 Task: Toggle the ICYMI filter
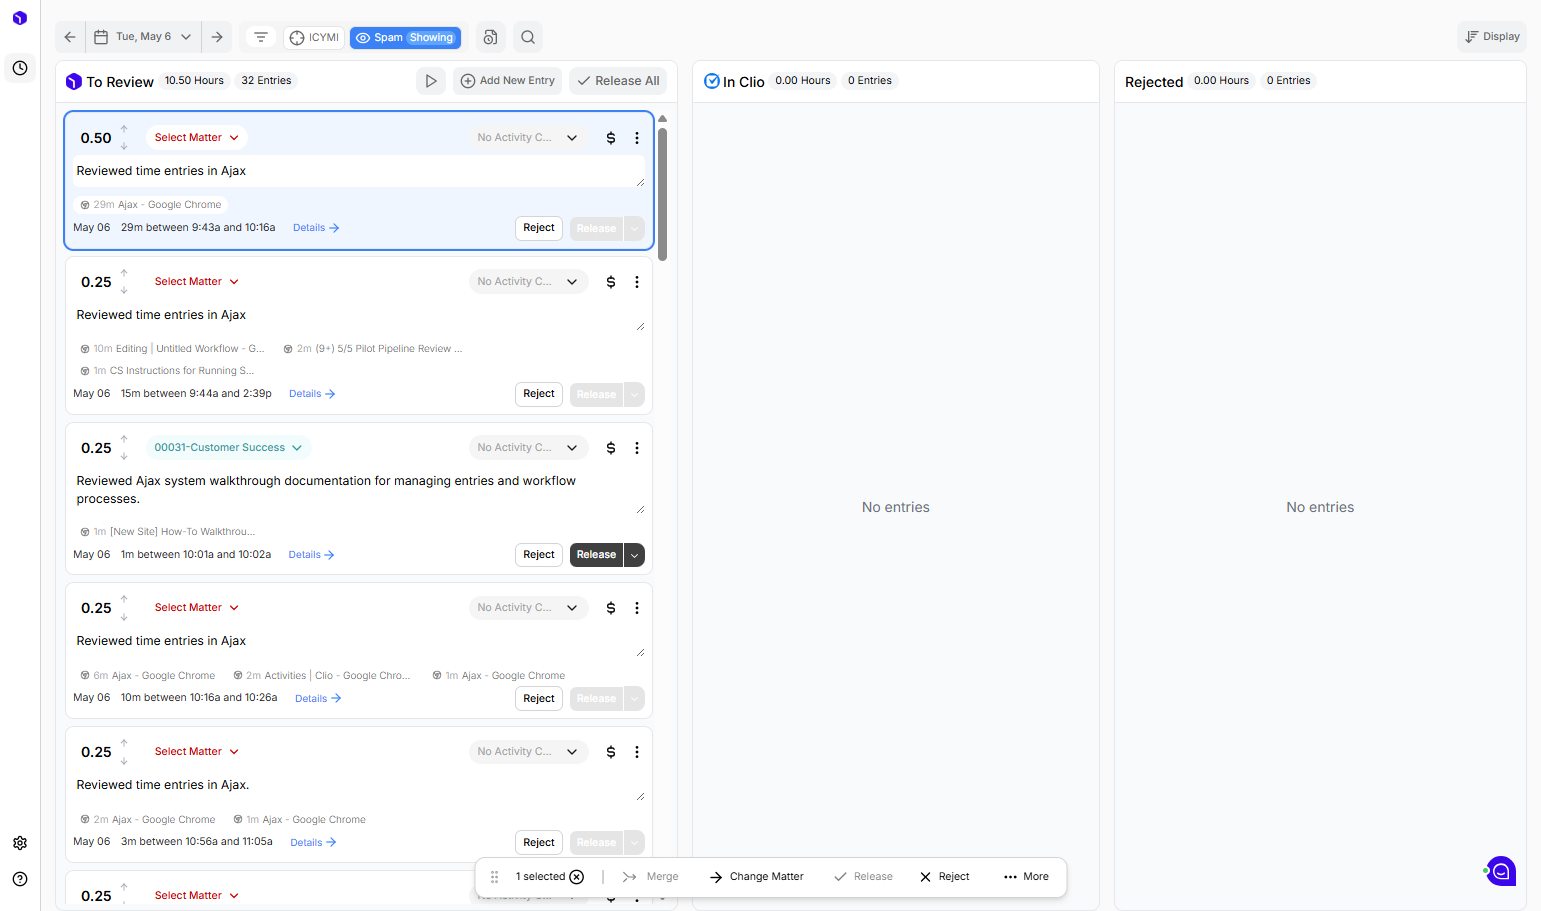pos(314,37)
